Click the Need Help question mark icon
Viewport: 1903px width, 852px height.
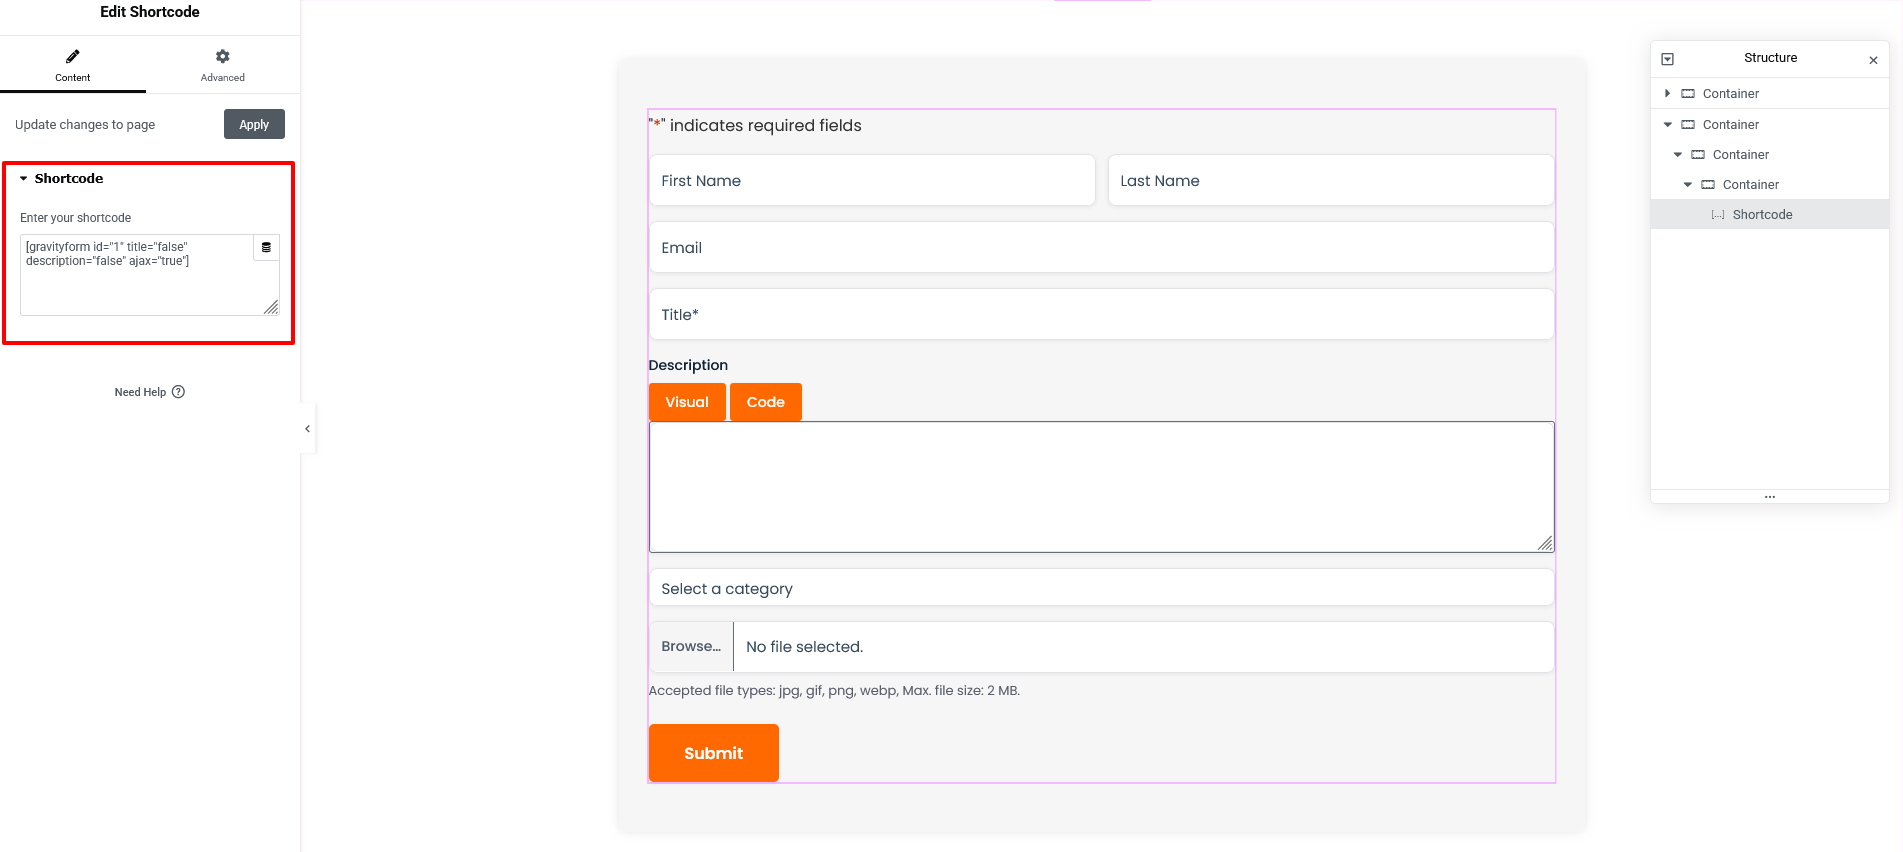click(x=178, y=392)
